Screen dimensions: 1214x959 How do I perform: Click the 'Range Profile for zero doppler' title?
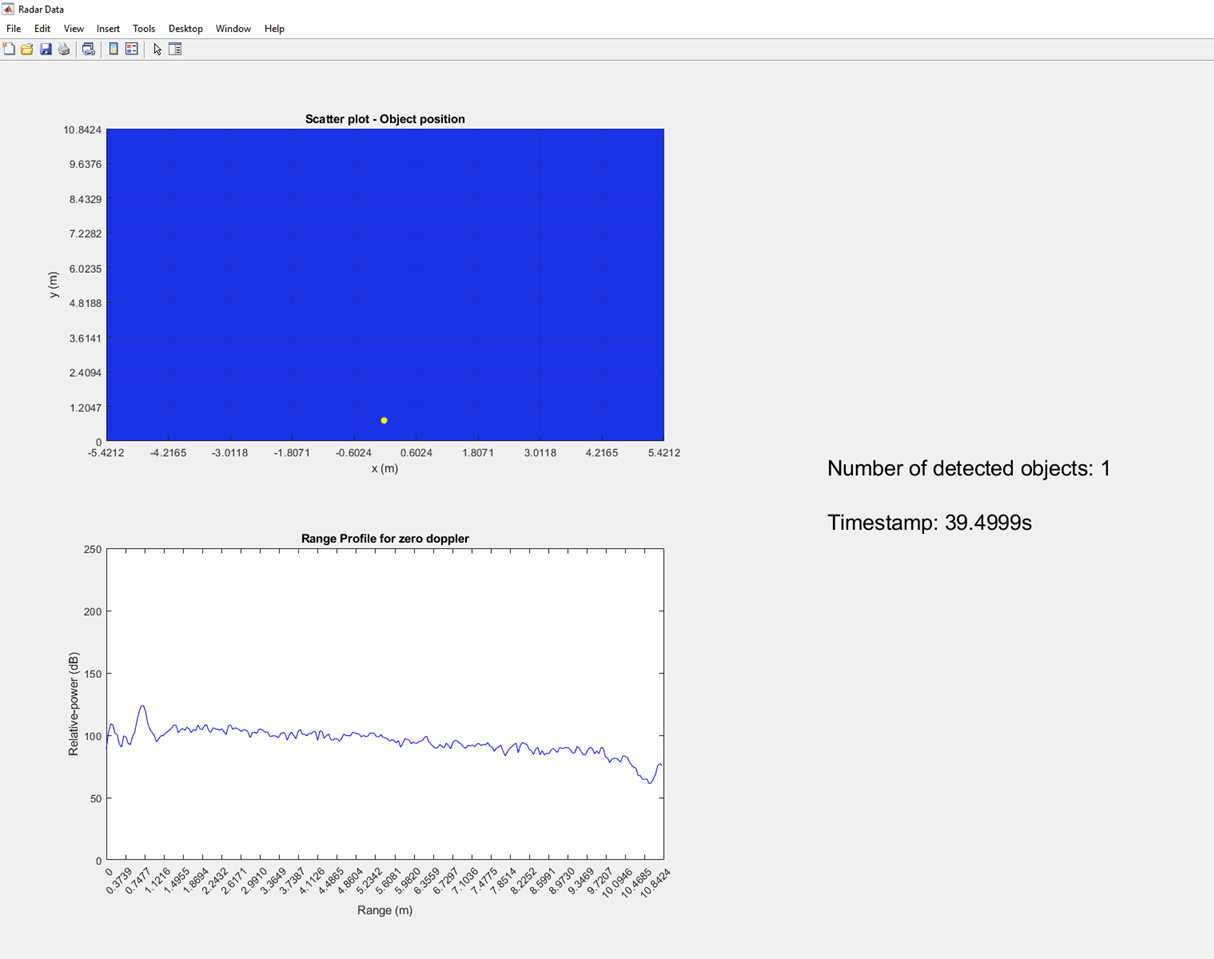385,539
